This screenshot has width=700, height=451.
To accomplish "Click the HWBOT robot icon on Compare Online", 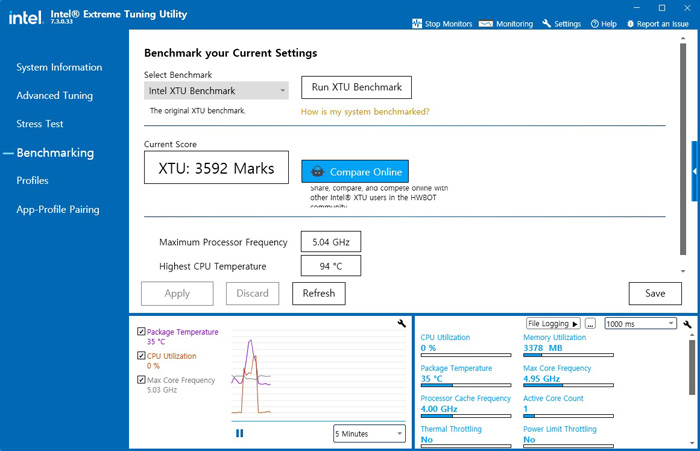I will [x=317, y=171].
